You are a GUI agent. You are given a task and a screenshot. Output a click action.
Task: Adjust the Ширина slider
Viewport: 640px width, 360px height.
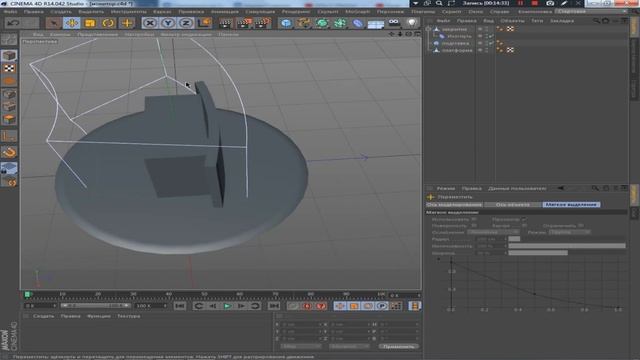pos(567,253)
